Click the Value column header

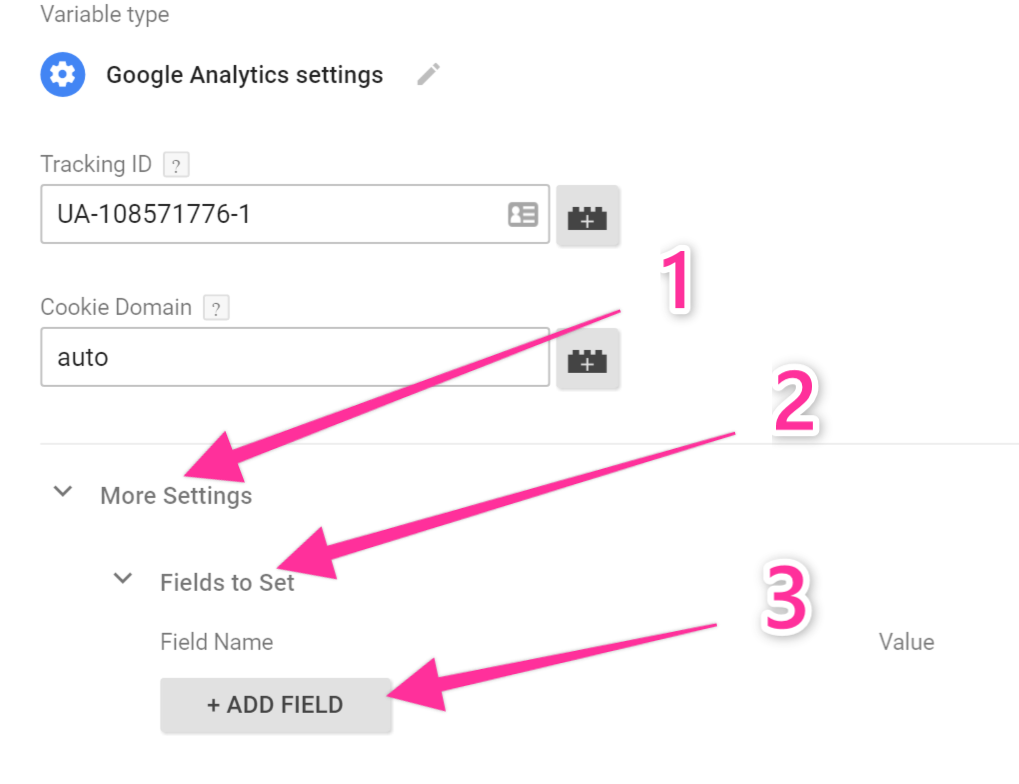click(x=906, y=642)
